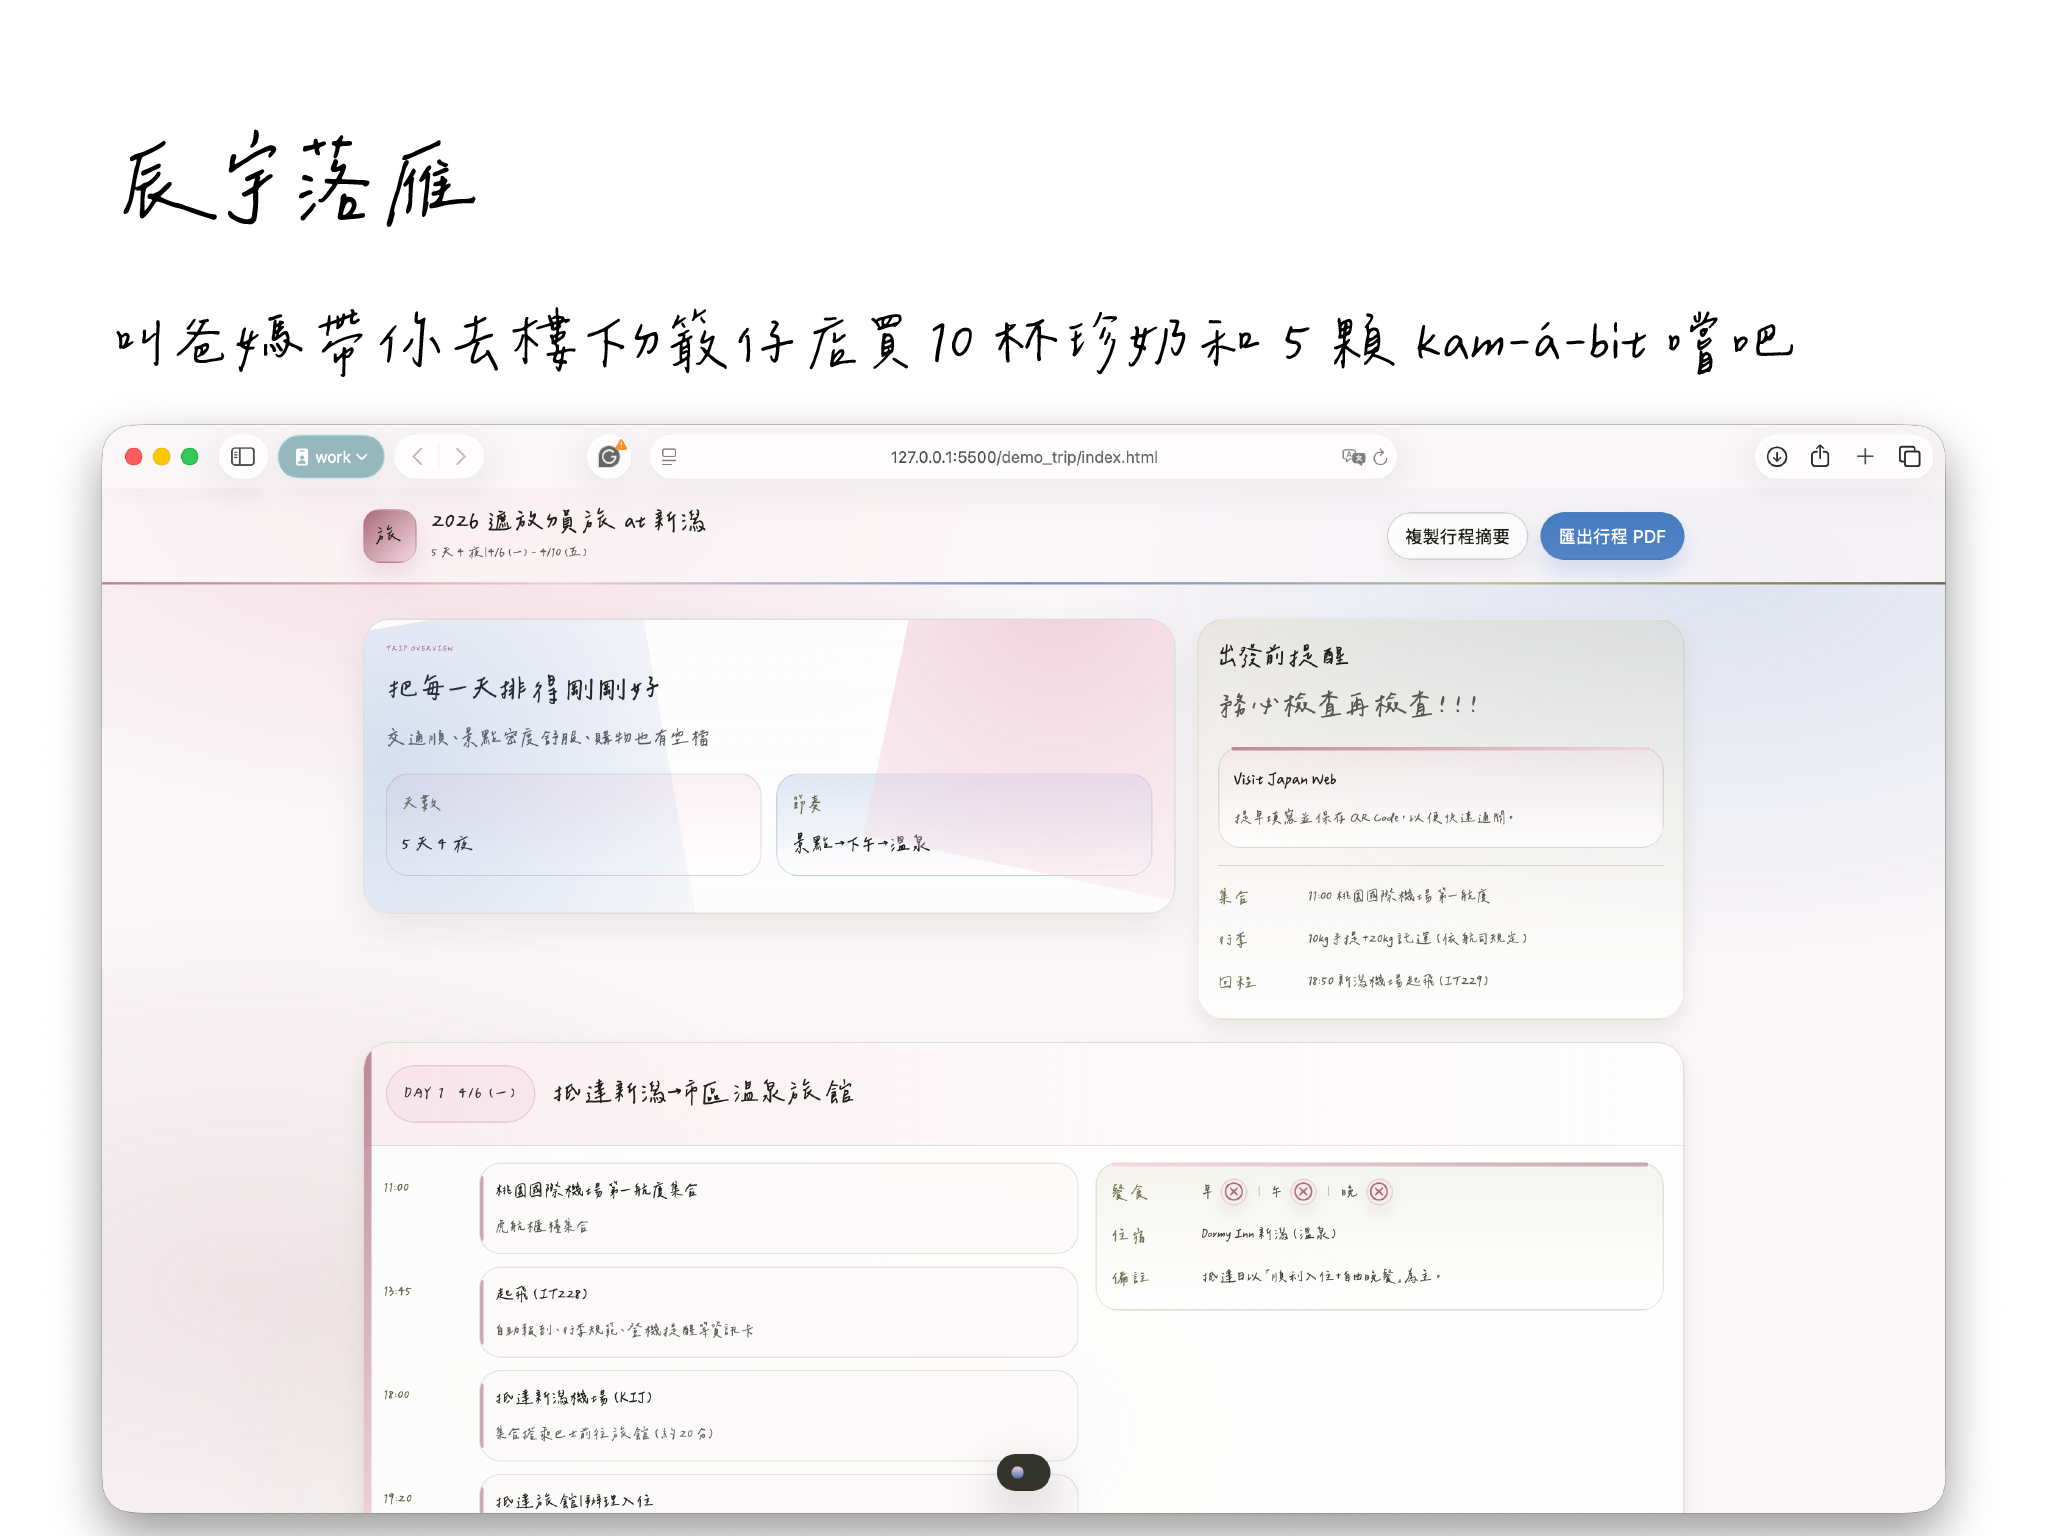Reload the demo_trip page
Viewport: 2048px width, 1536px height.
coord(1381,457)
